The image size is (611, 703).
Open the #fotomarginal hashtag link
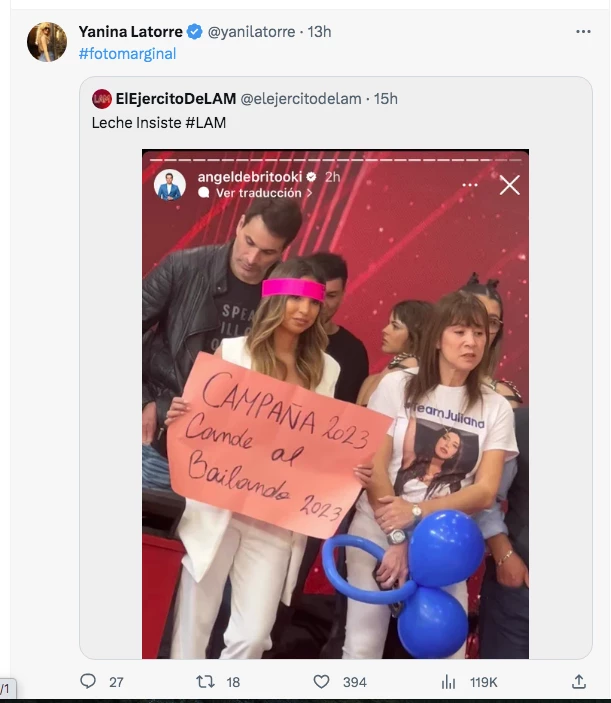point(127,54)
